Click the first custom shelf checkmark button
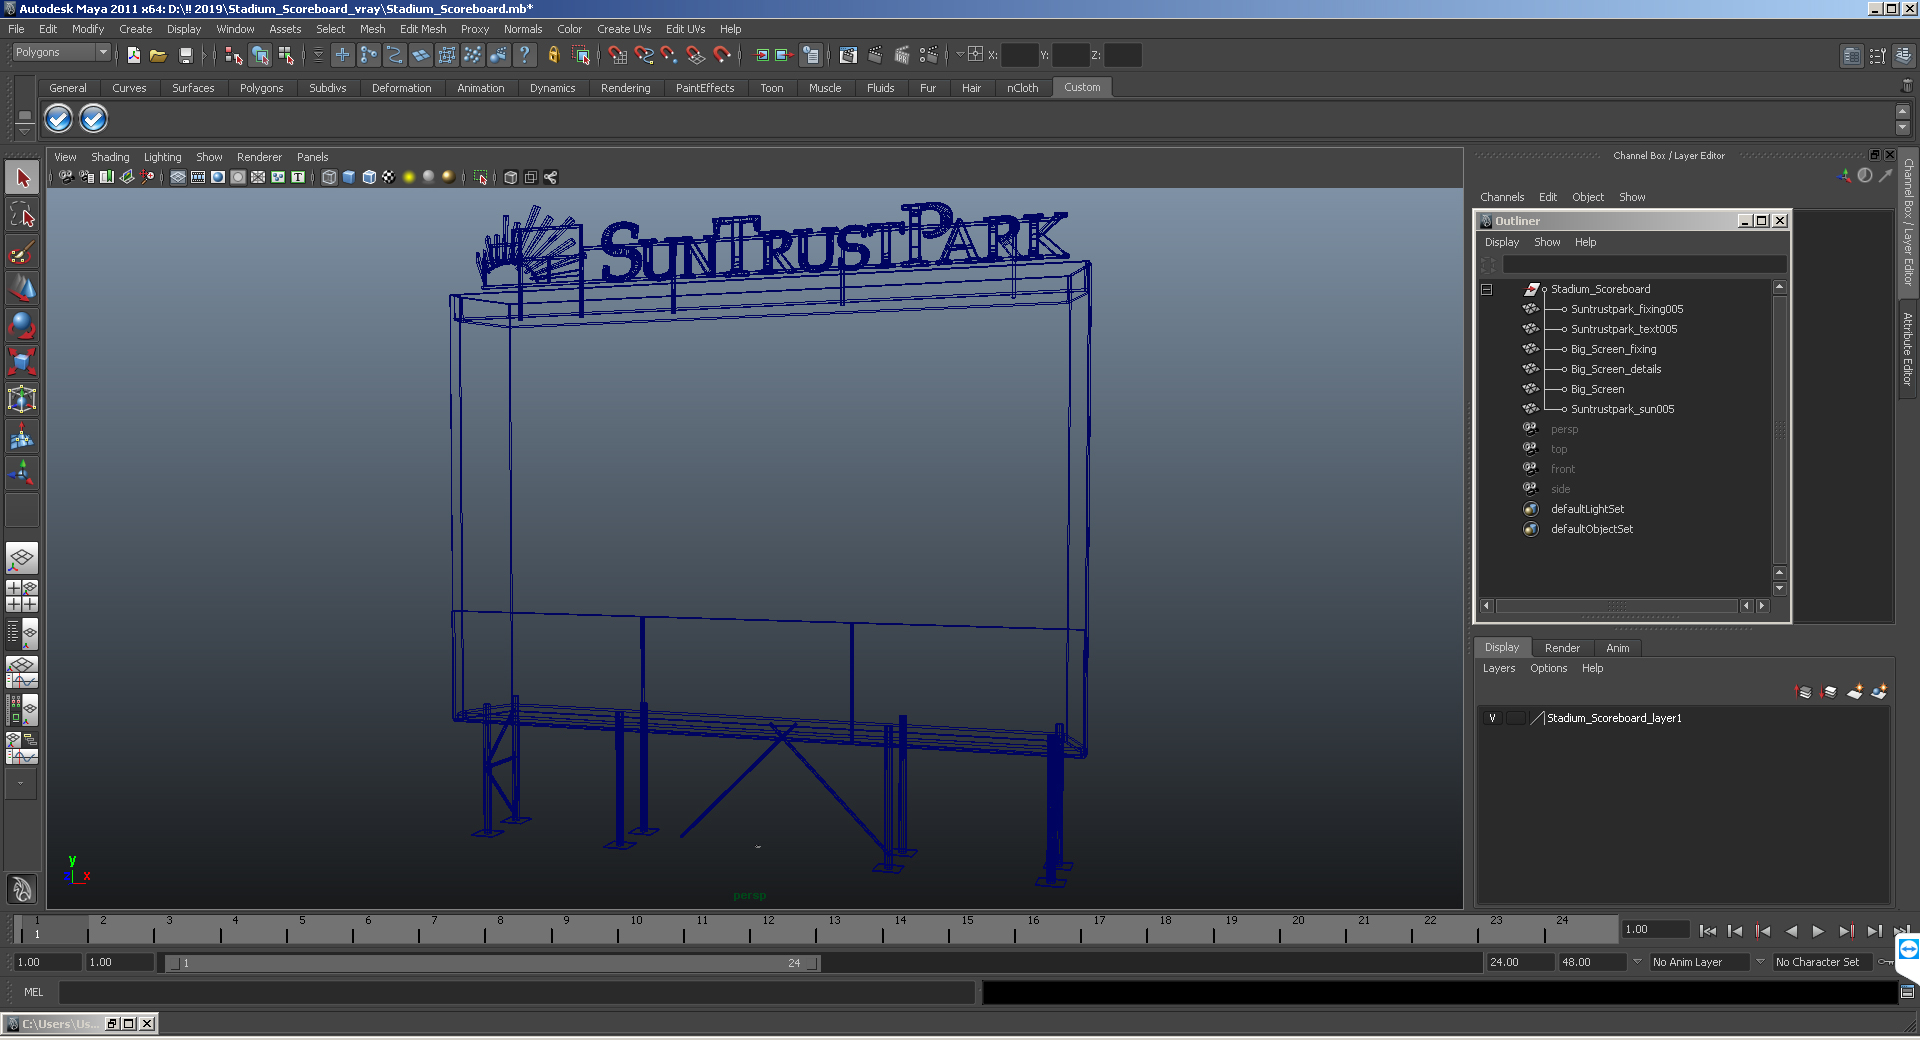Viewport: 1920px width, 1040px height. click(59, 119)
